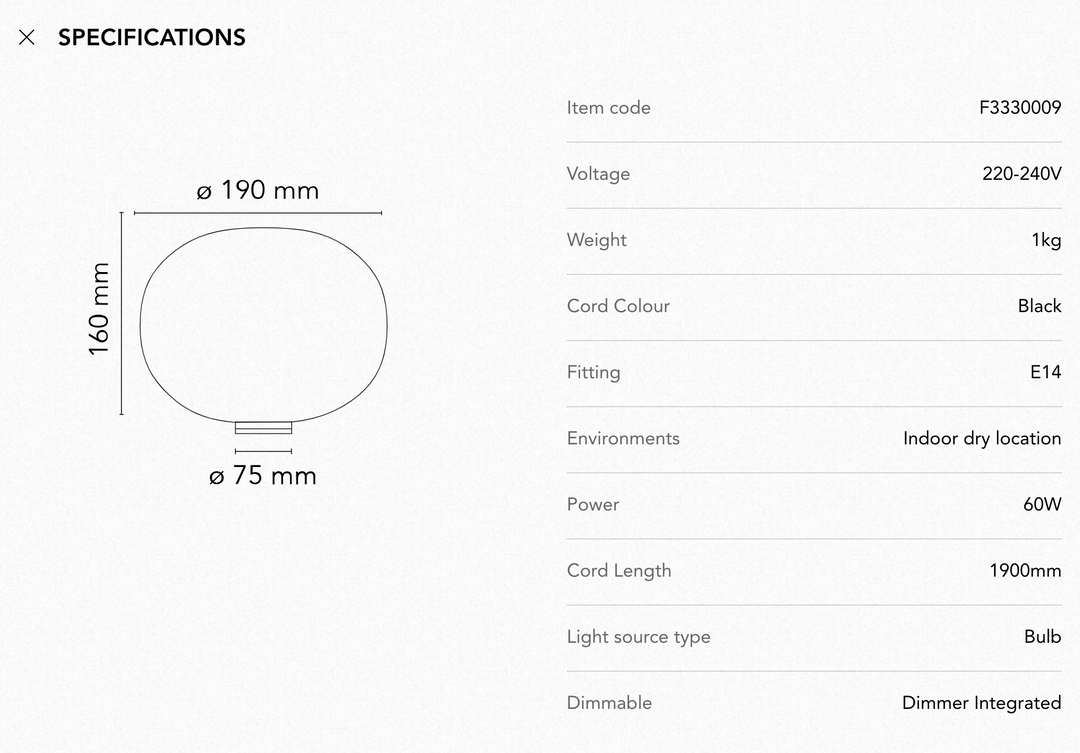Click the 160 mm height label
1080x753 pixels.
click(99, 309)
